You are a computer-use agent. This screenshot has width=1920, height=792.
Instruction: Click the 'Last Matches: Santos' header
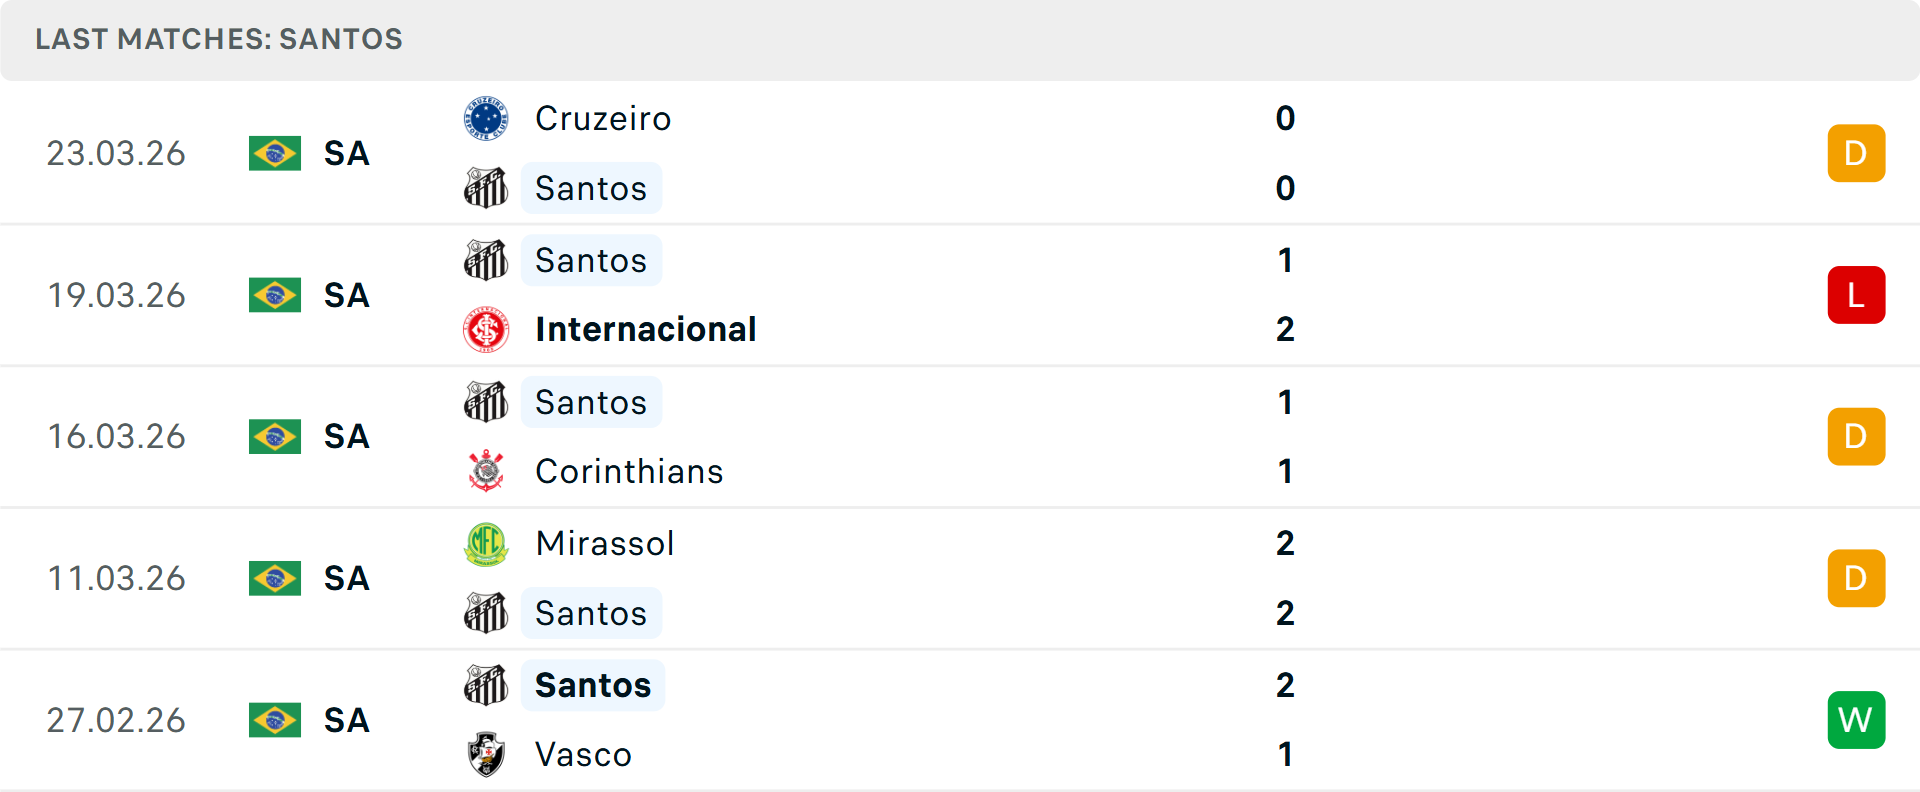pos(219,39)
